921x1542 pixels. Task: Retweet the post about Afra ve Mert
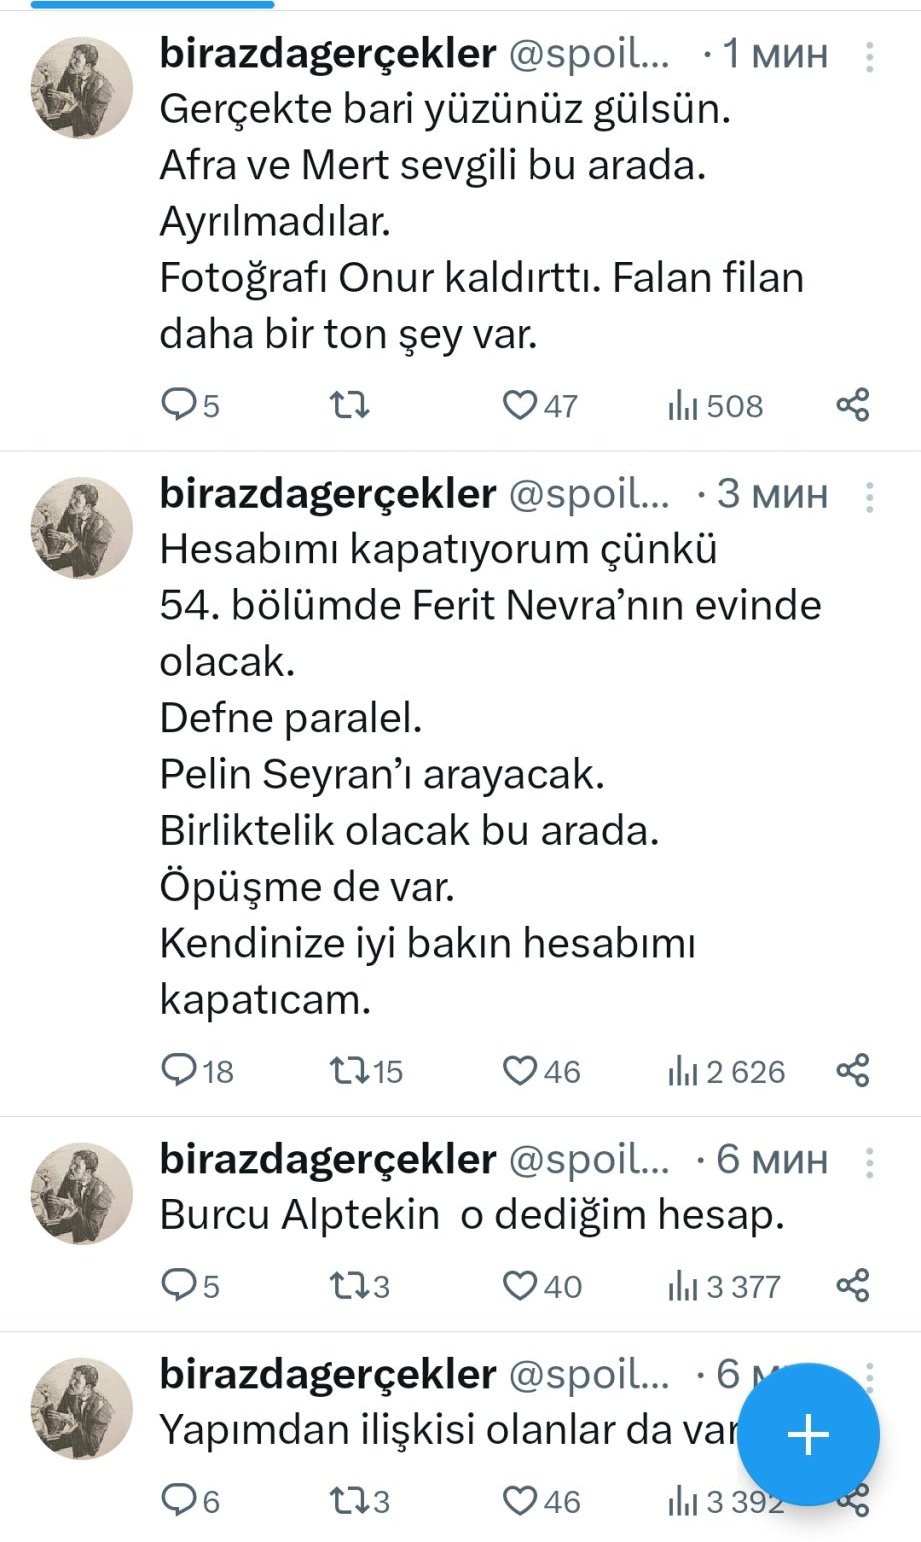[x=349, y=405]
